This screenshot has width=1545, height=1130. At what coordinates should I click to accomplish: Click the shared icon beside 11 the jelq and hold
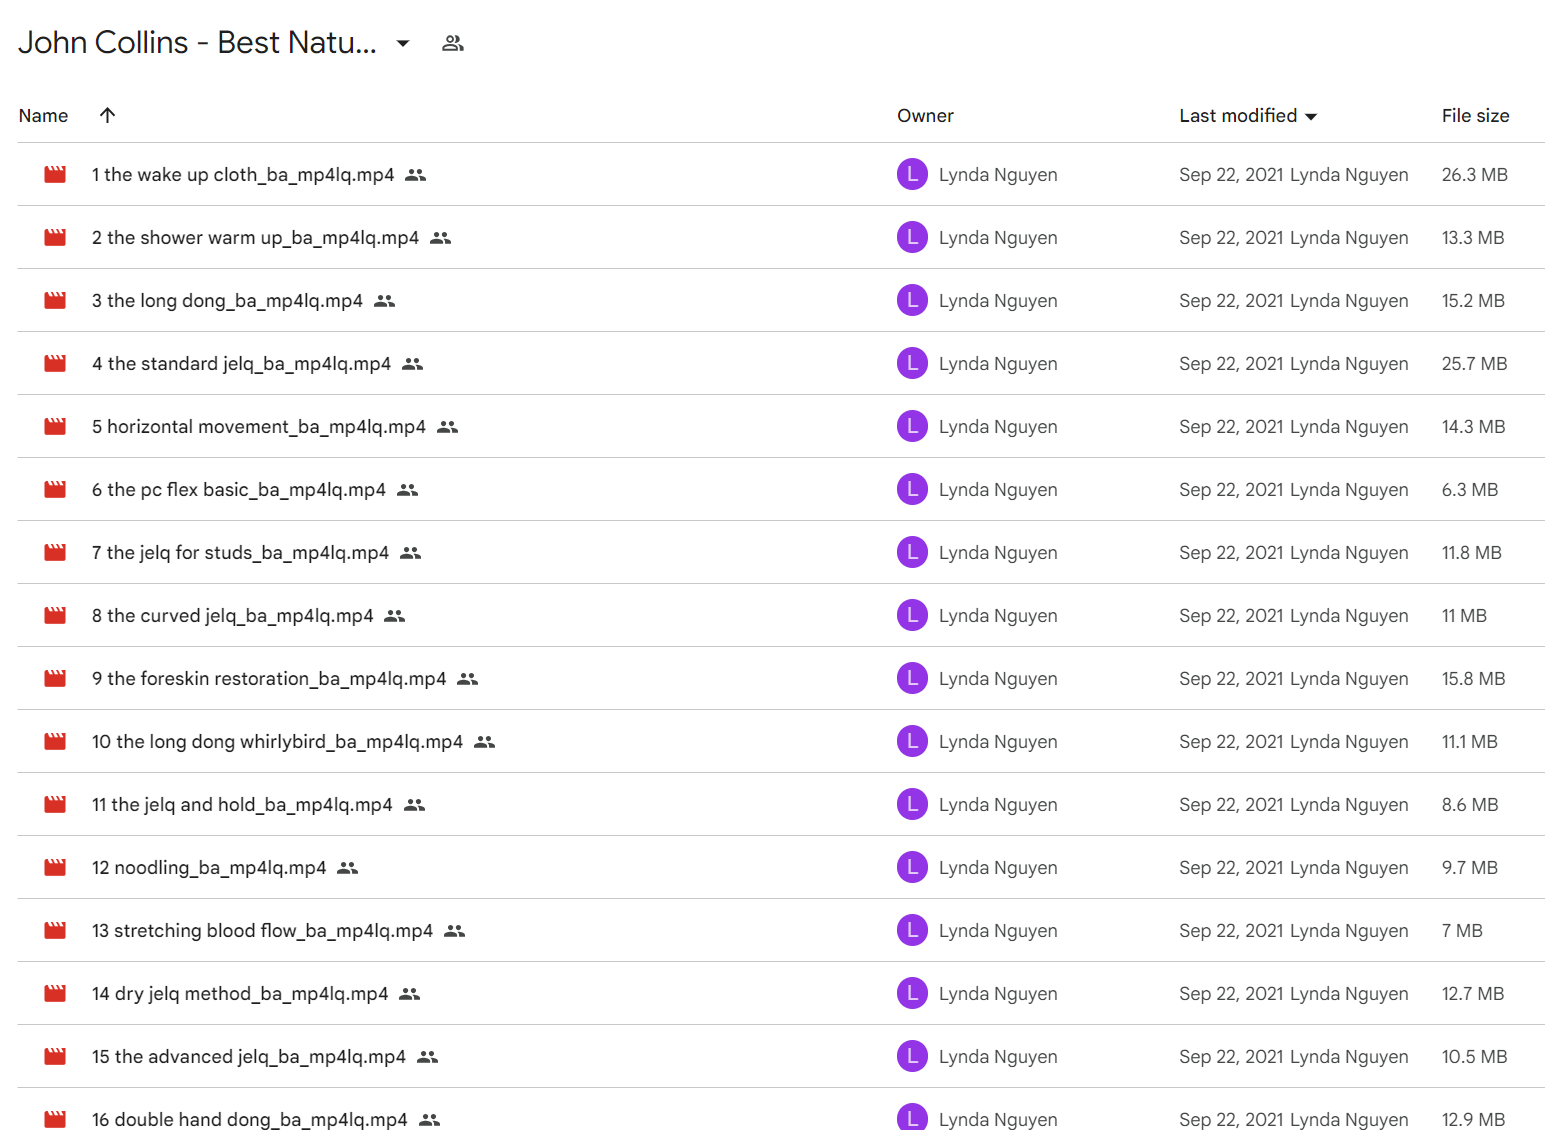[414, 805]
